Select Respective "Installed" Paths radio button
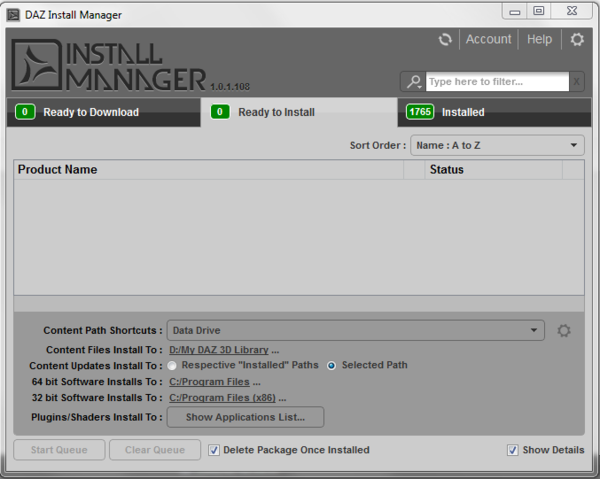This screenshot has height=479, width=600. coord(172,365)
